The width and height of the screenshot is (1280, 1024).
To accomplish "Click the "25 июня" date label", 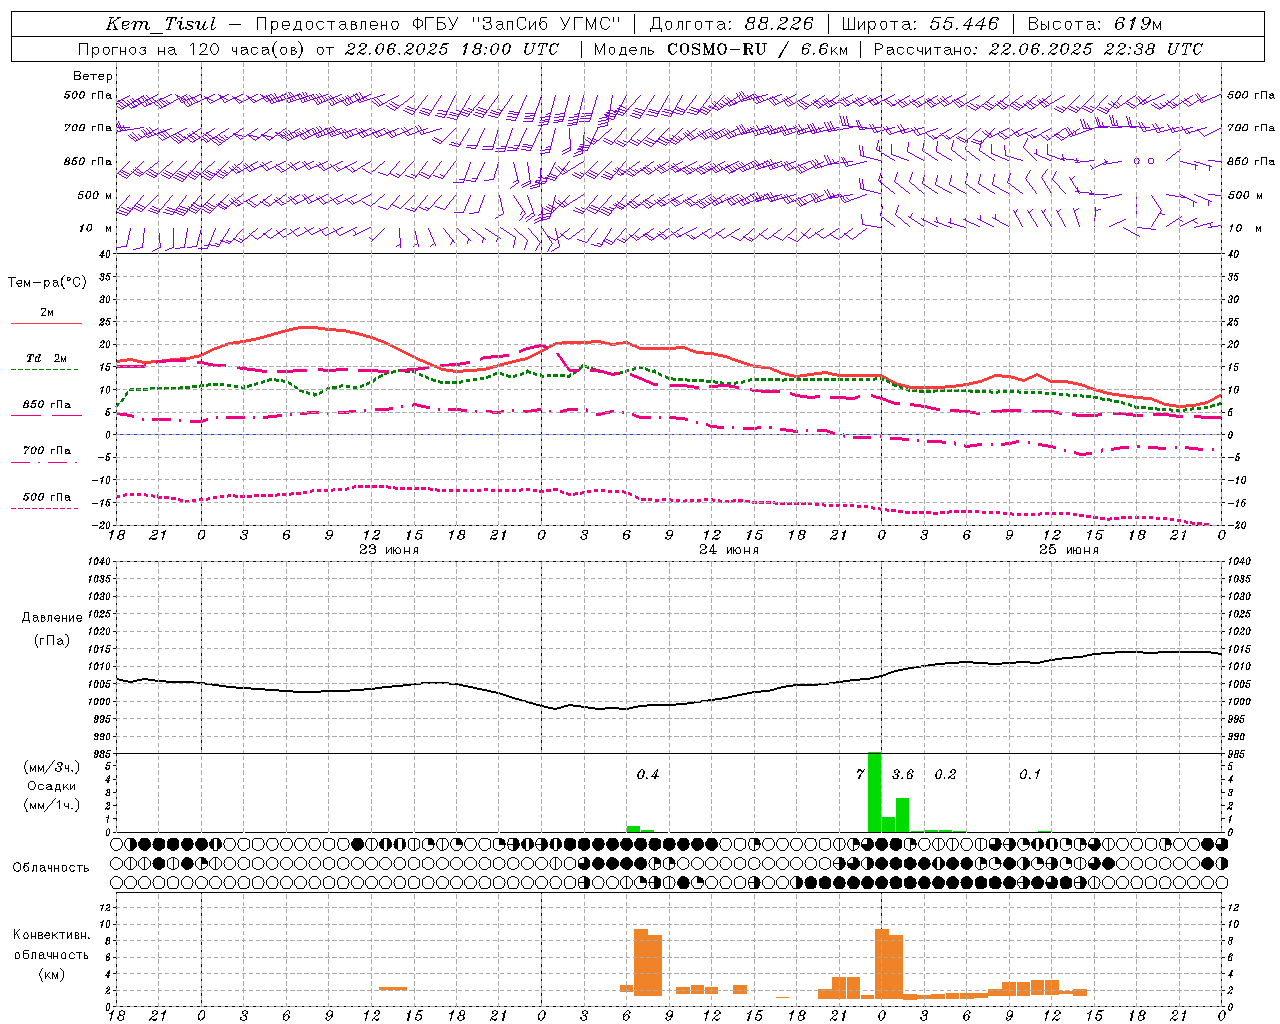I will [x=1068, y=550].
